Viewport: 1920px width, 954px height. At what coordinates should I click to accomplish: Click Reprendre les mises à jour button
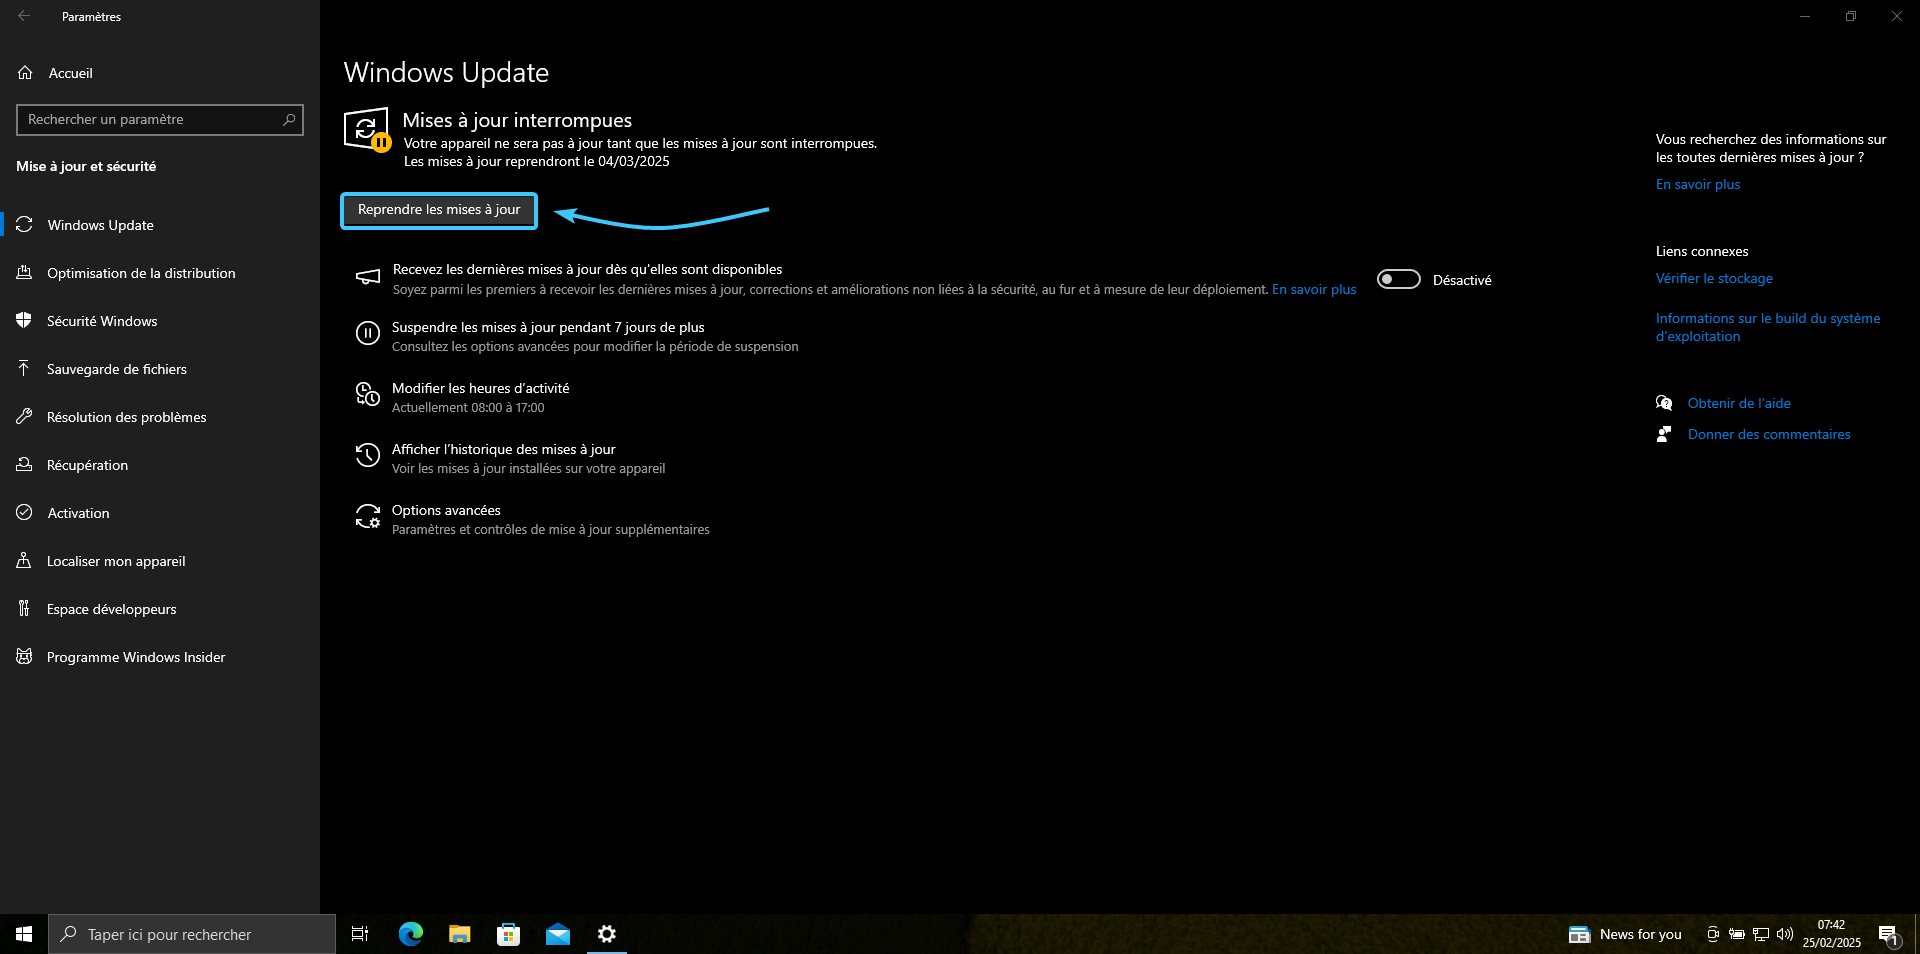(x=439, y=210)
